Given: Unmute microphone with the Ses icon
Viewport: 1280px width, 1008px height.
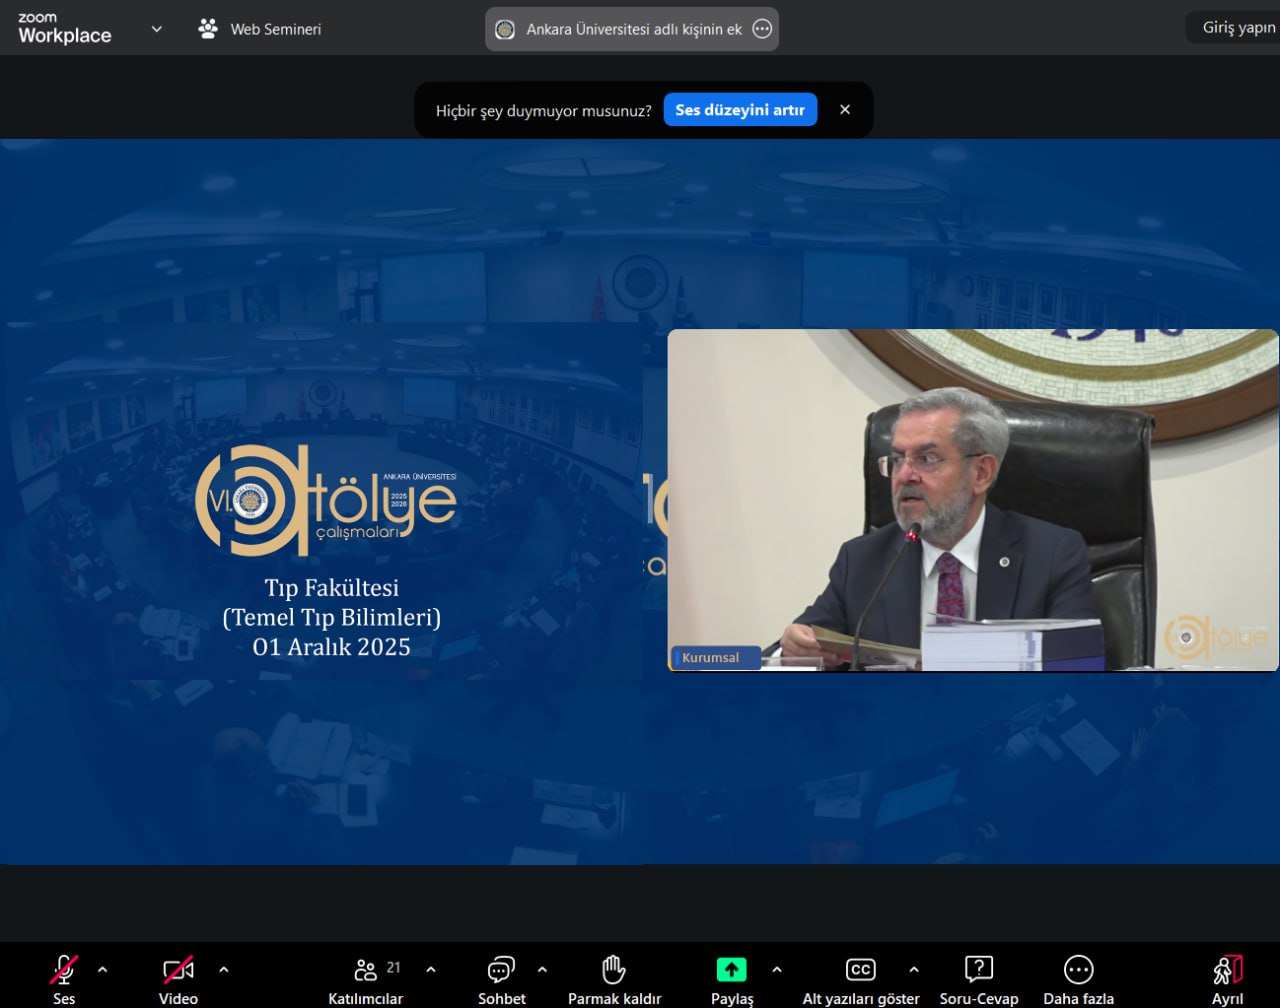Looking at the screenshot, I should click(x=64, y=970).
